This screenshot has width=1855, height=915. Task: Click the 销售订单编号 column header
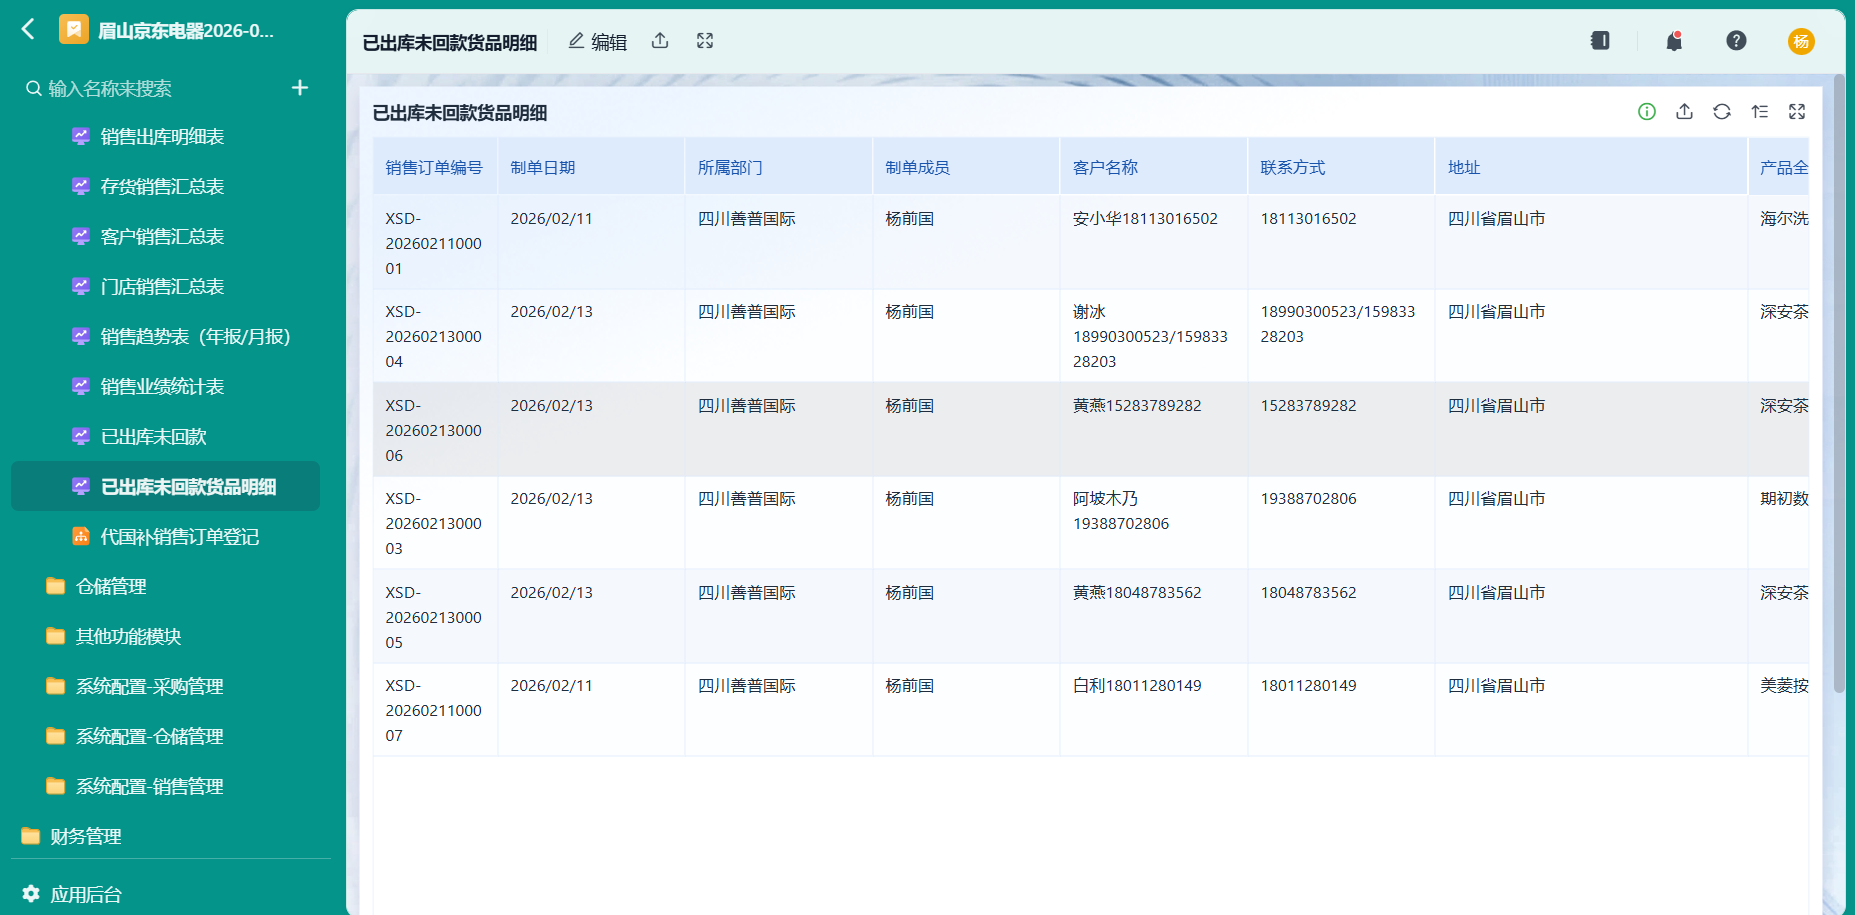pyautogui.click(x=435, y=168)
